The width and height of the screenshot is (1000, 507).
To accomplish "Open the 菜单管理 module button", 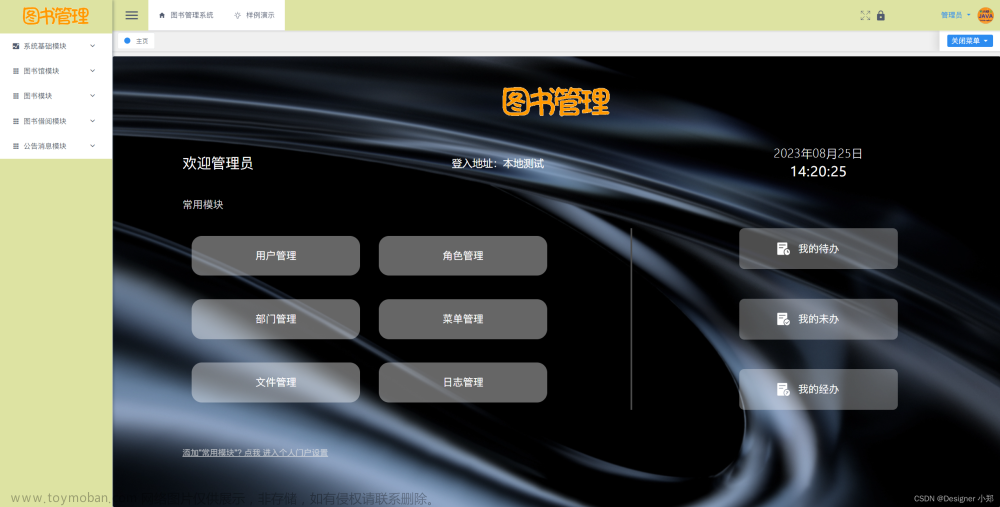I will tap(463, 319).
